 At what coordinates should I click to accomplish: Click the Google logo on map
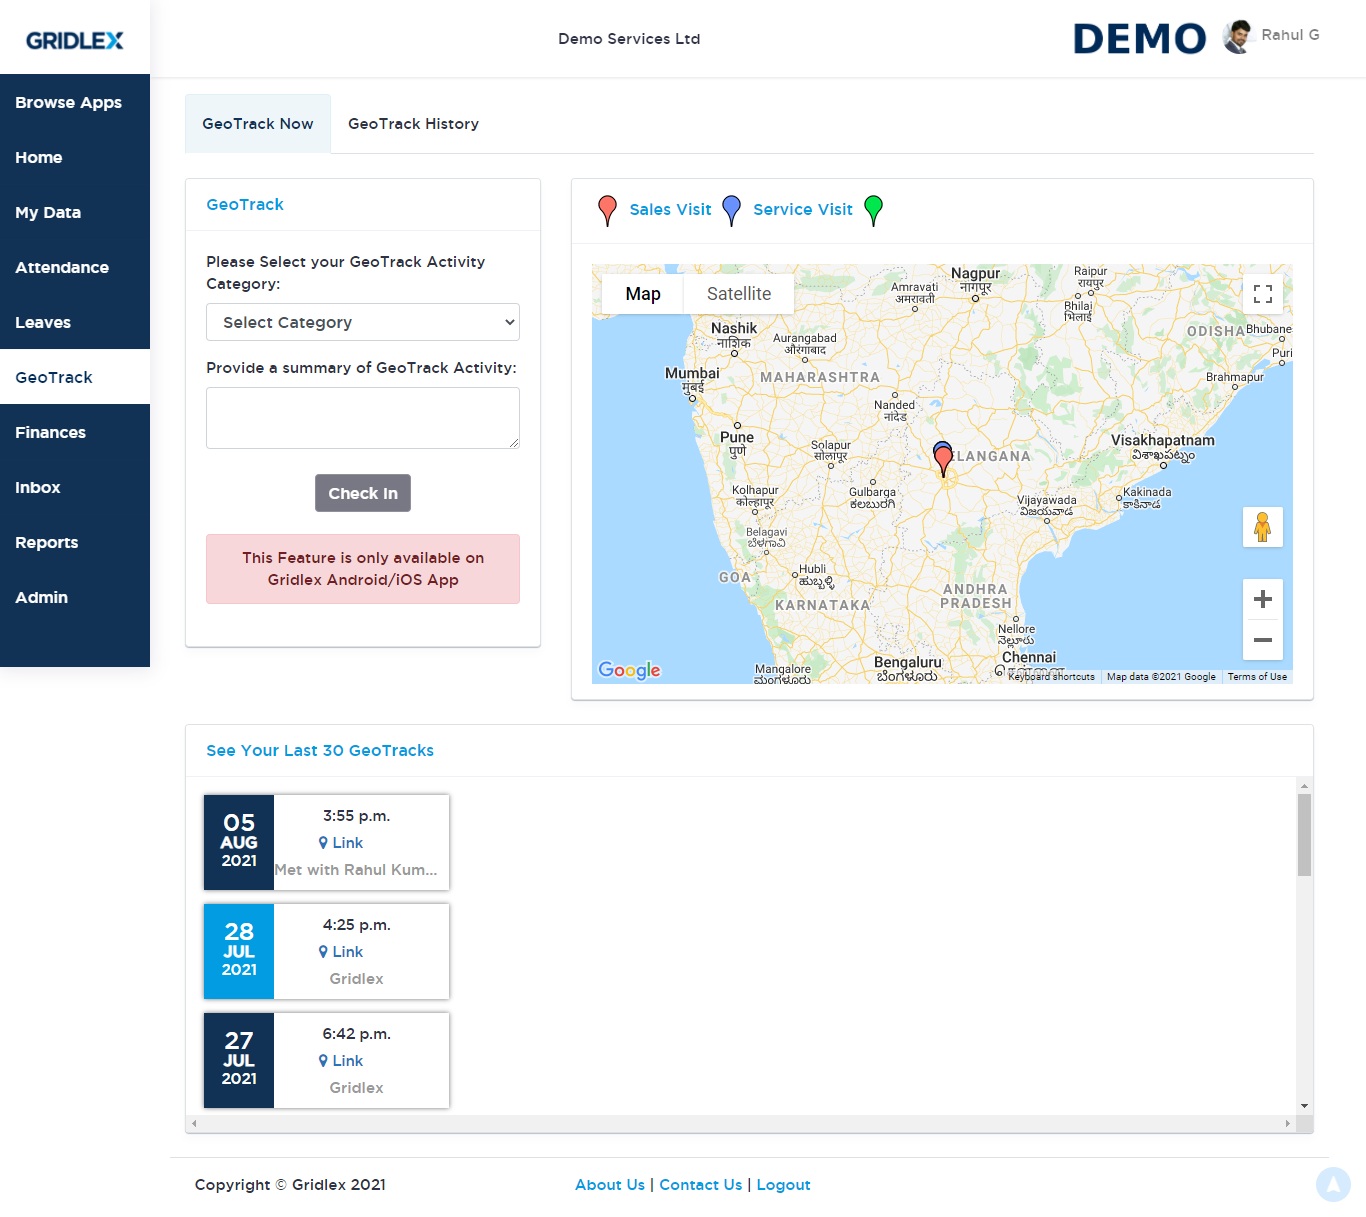click(629, 670)
